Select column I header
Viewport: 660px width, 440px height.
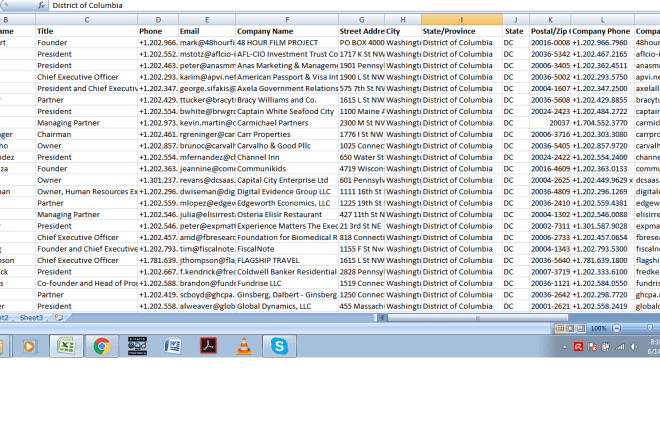point(462,19)
